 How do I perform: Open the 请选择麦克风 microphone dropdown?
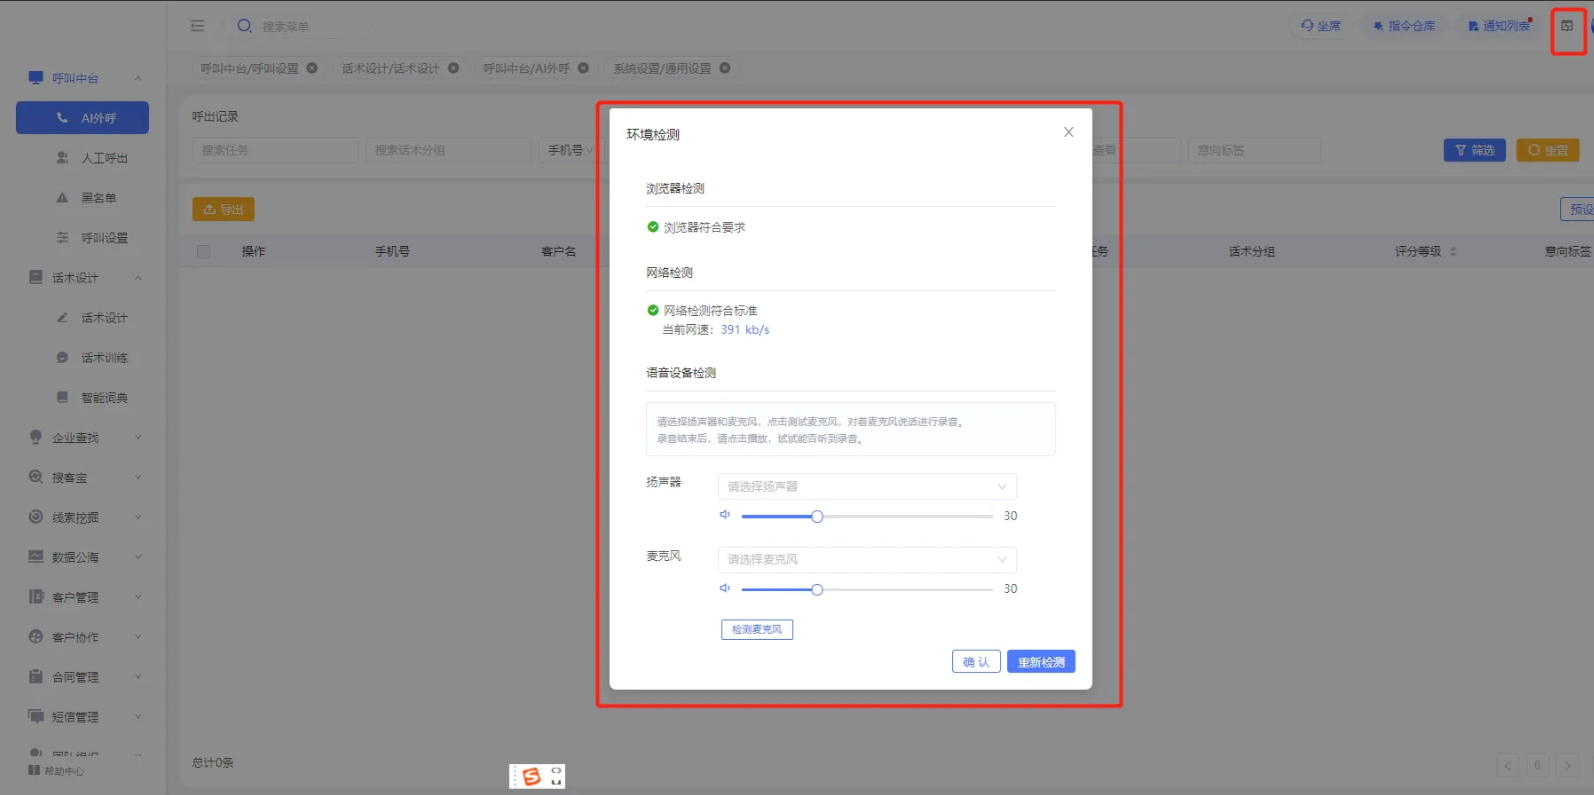[x=866, y=560]
